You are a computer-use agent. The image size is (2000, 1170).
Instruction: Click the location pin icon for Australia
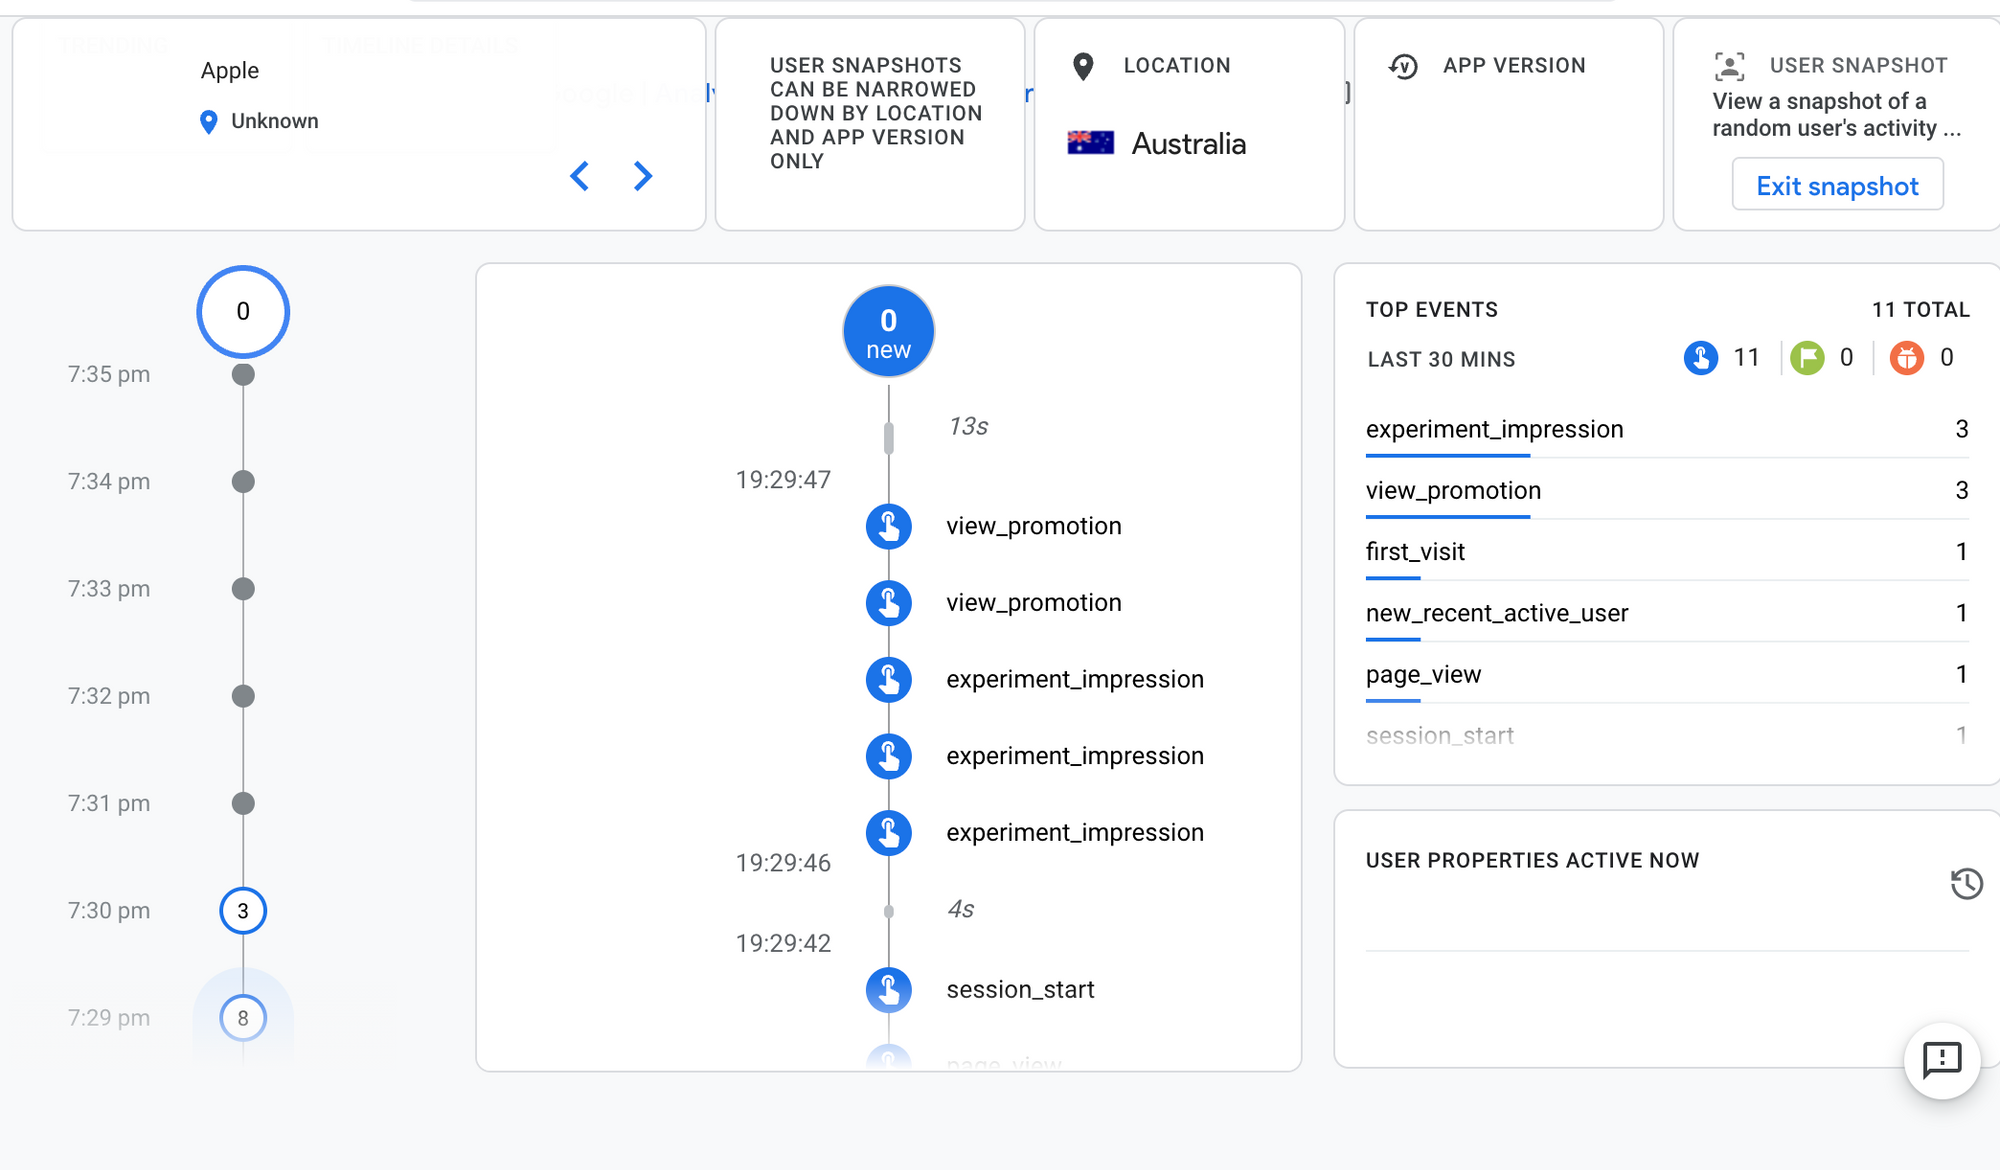1084,65
